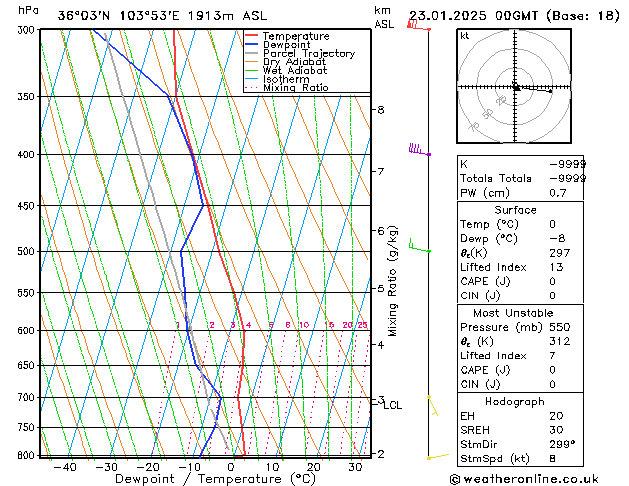Click the '30' temperature axis label

tap(355, 467)
